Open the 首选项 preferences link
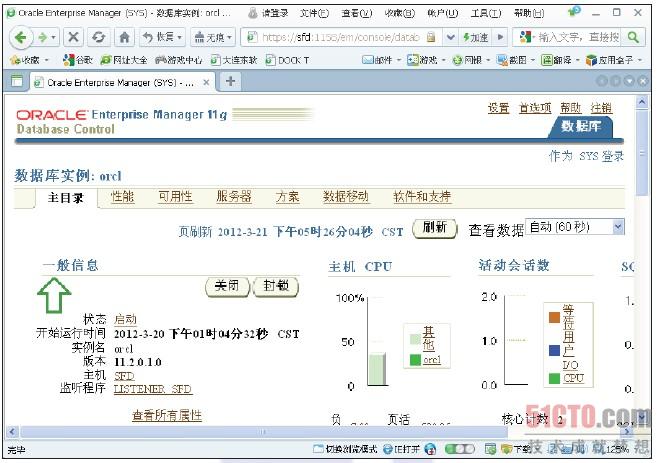Viewport: 659px width, 463px height. point(535,108)
